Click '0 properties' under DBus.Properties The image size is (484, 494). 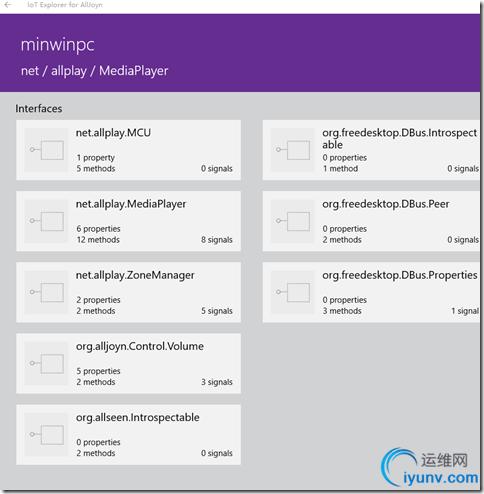pyautogui.click(x=345, y=300)
